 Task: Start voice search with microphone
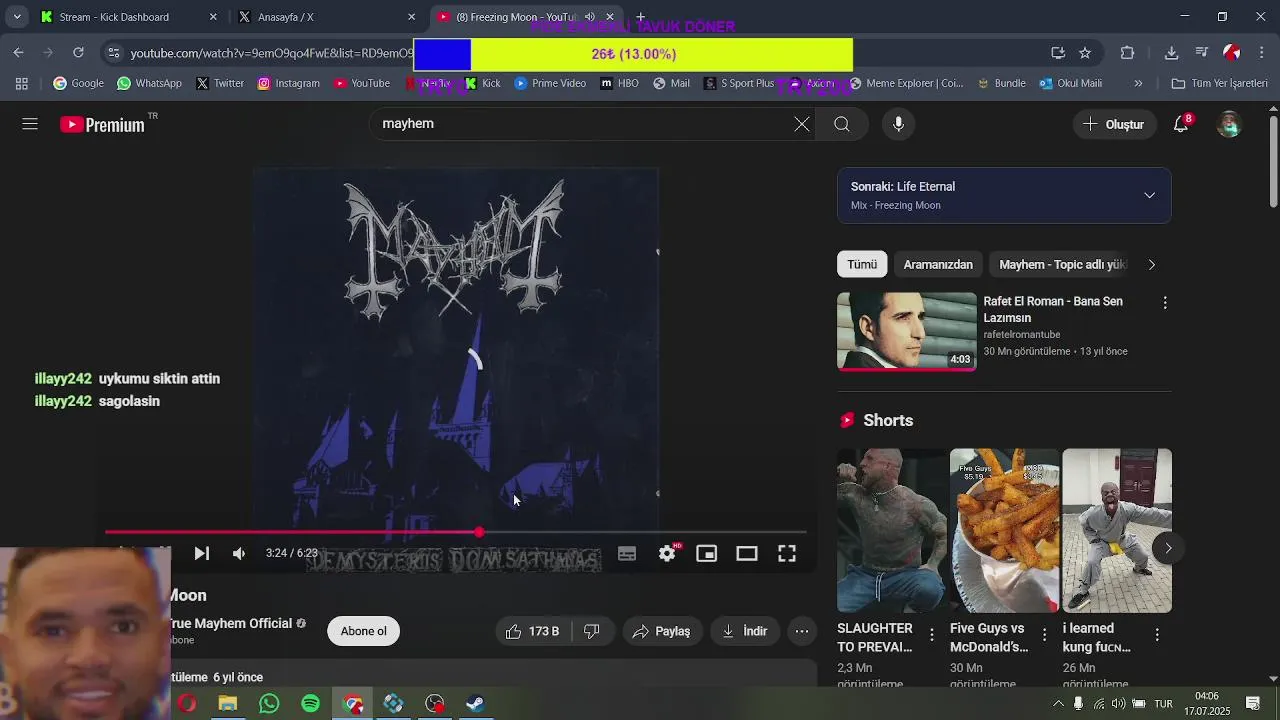(898, 124)
